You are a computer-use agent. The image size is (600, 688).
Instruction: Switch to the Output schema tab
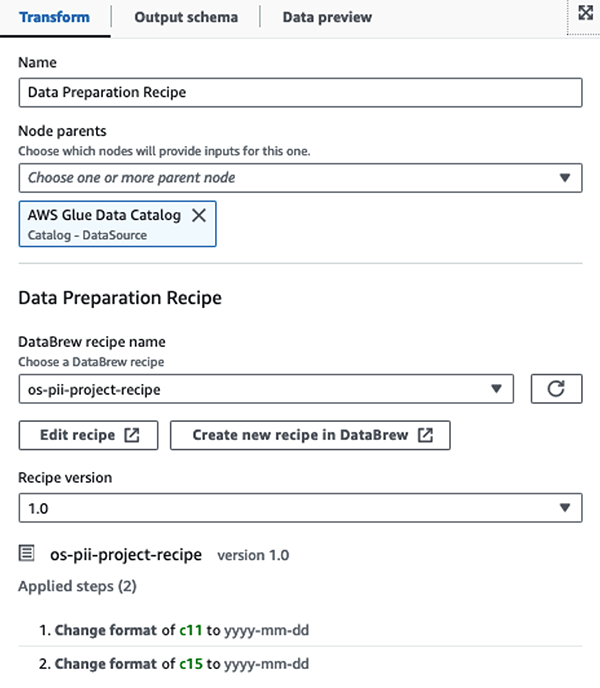186,17
